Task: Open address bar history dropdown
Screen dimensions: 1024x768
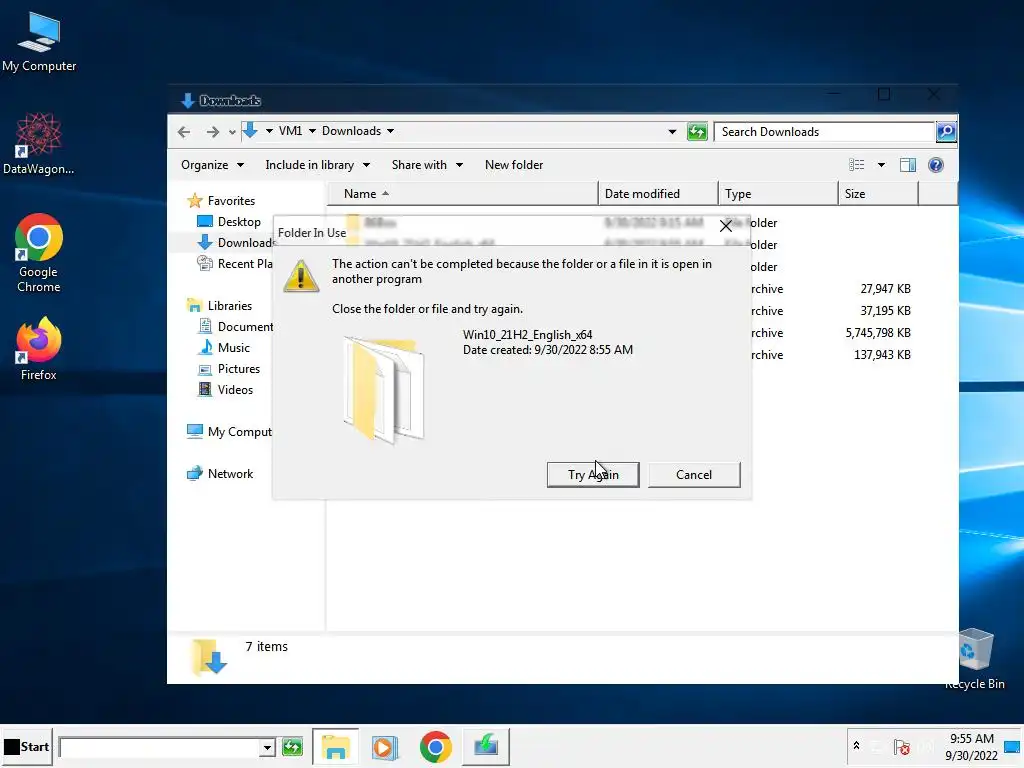Action: tap(672, 132)
